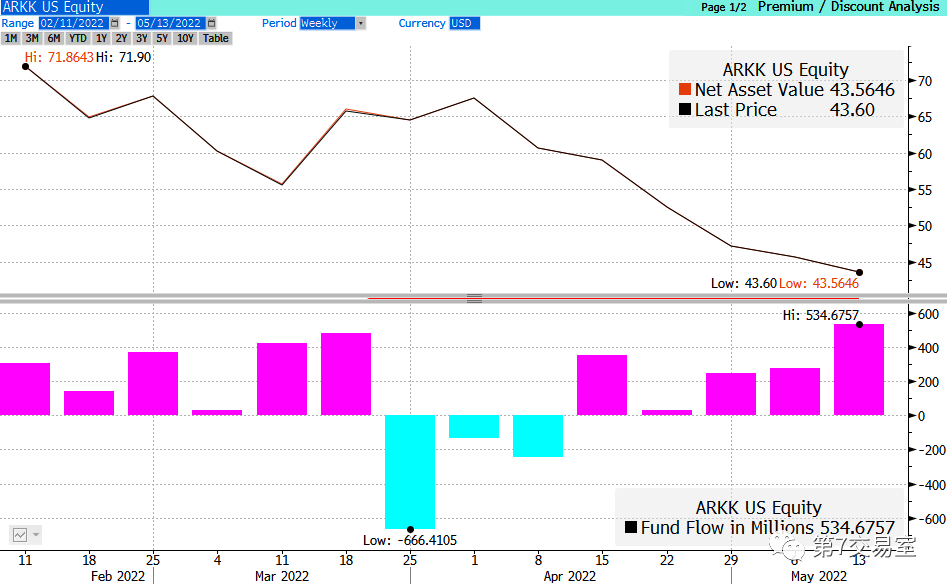
Task: Change the Currency USD field
Action: pos(464,23)
